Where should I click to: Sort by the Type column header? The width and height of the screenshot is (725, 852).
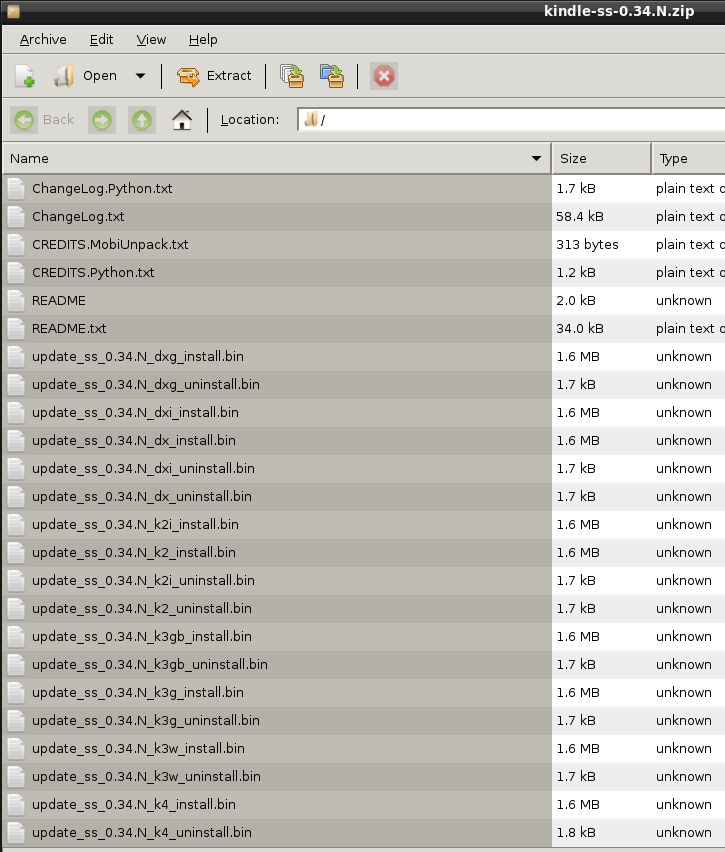[x=689, y=159]
